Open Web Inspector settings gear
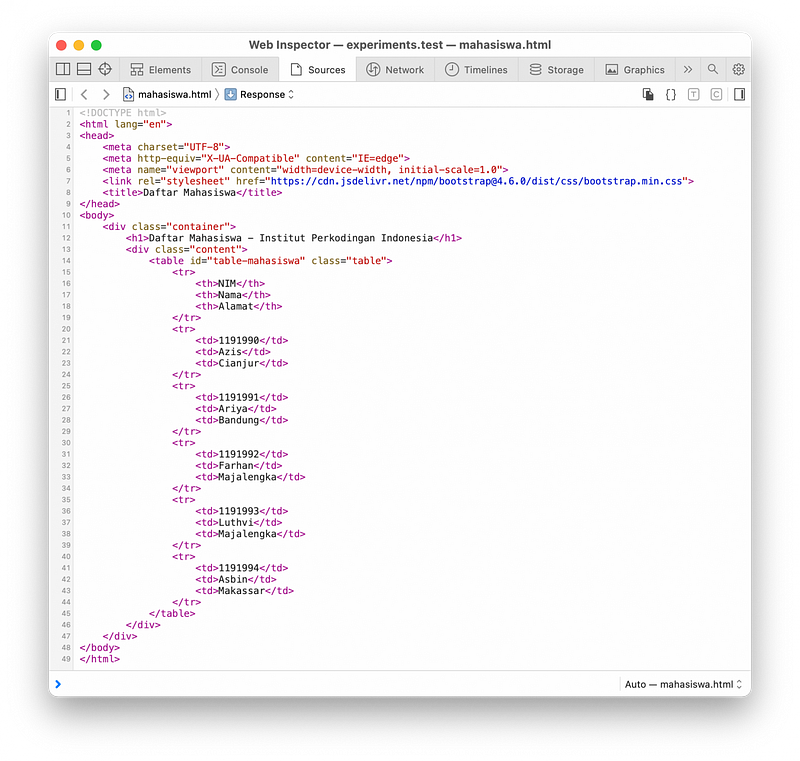The height and width of the screenshot is (761, 800). point(738,70)
